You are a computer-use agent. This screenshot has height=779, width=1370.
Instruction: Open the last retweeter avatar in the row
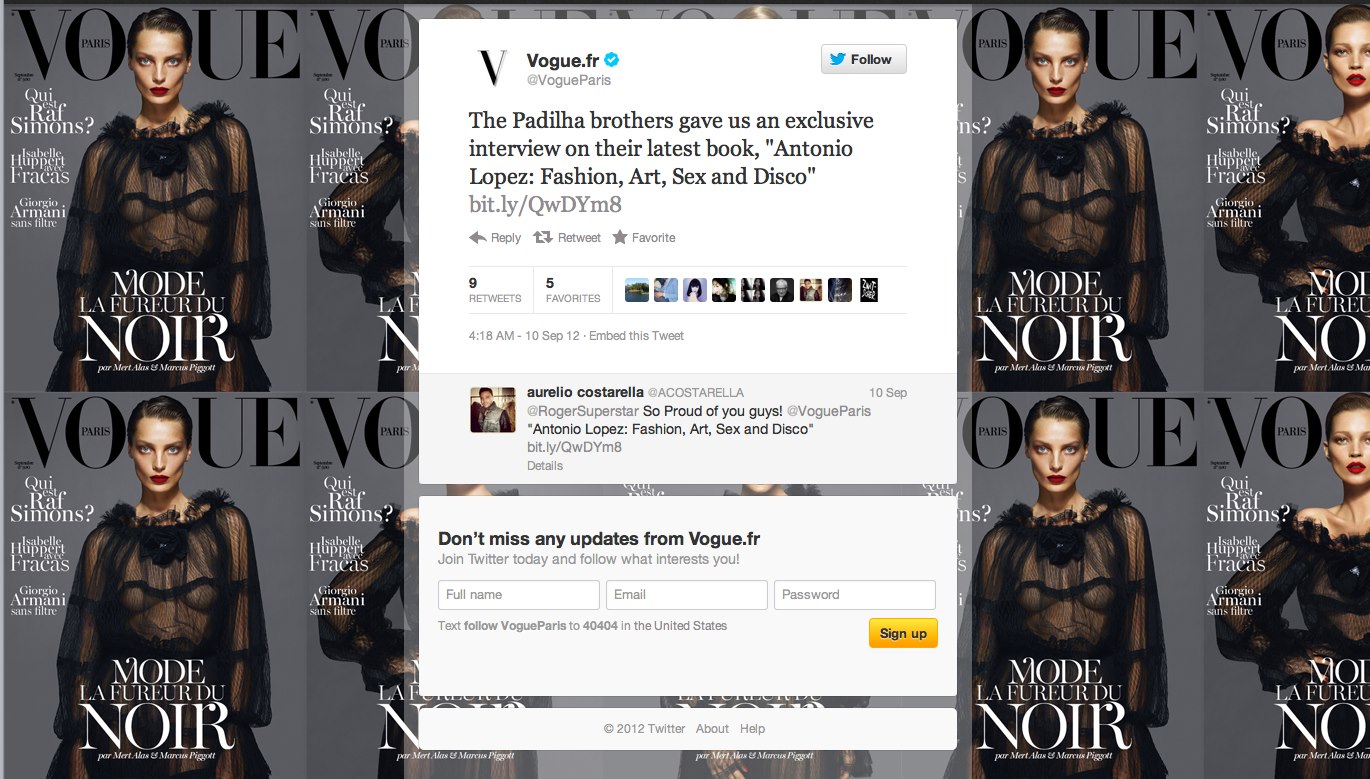pos(869,290)
